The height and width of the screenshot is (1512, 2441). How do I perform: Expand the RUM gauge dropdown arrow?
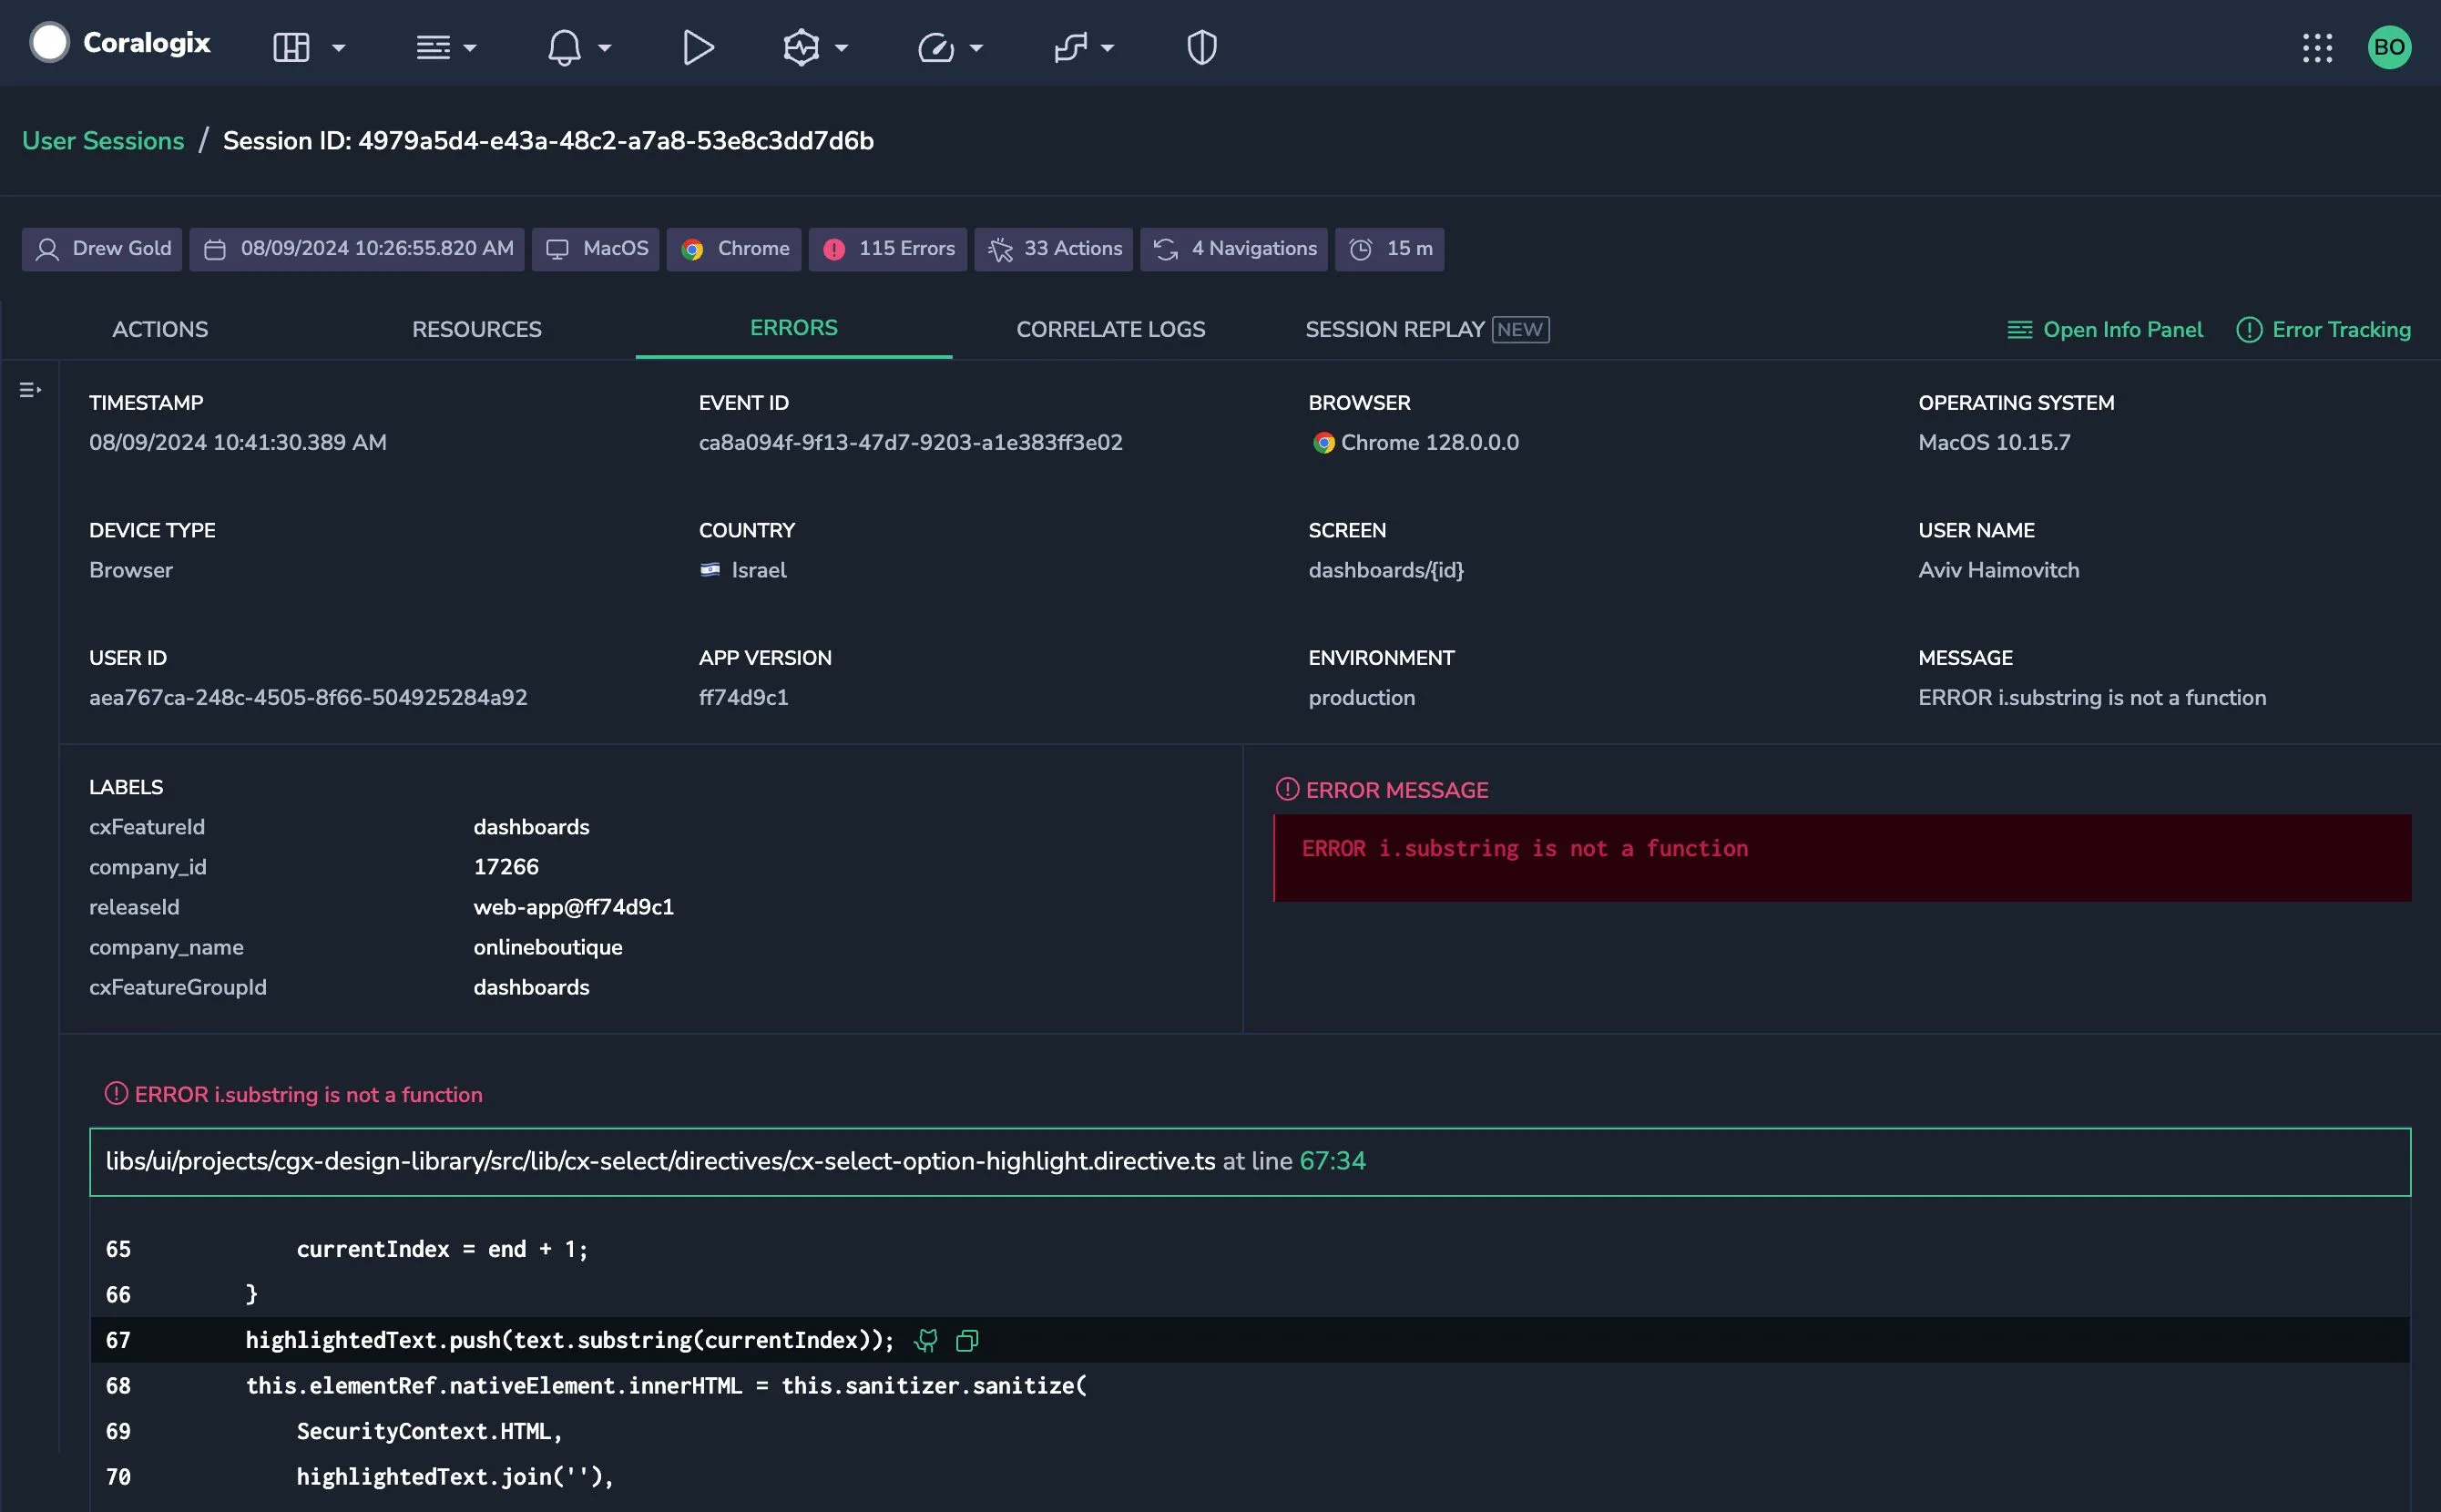click(977, 48)
